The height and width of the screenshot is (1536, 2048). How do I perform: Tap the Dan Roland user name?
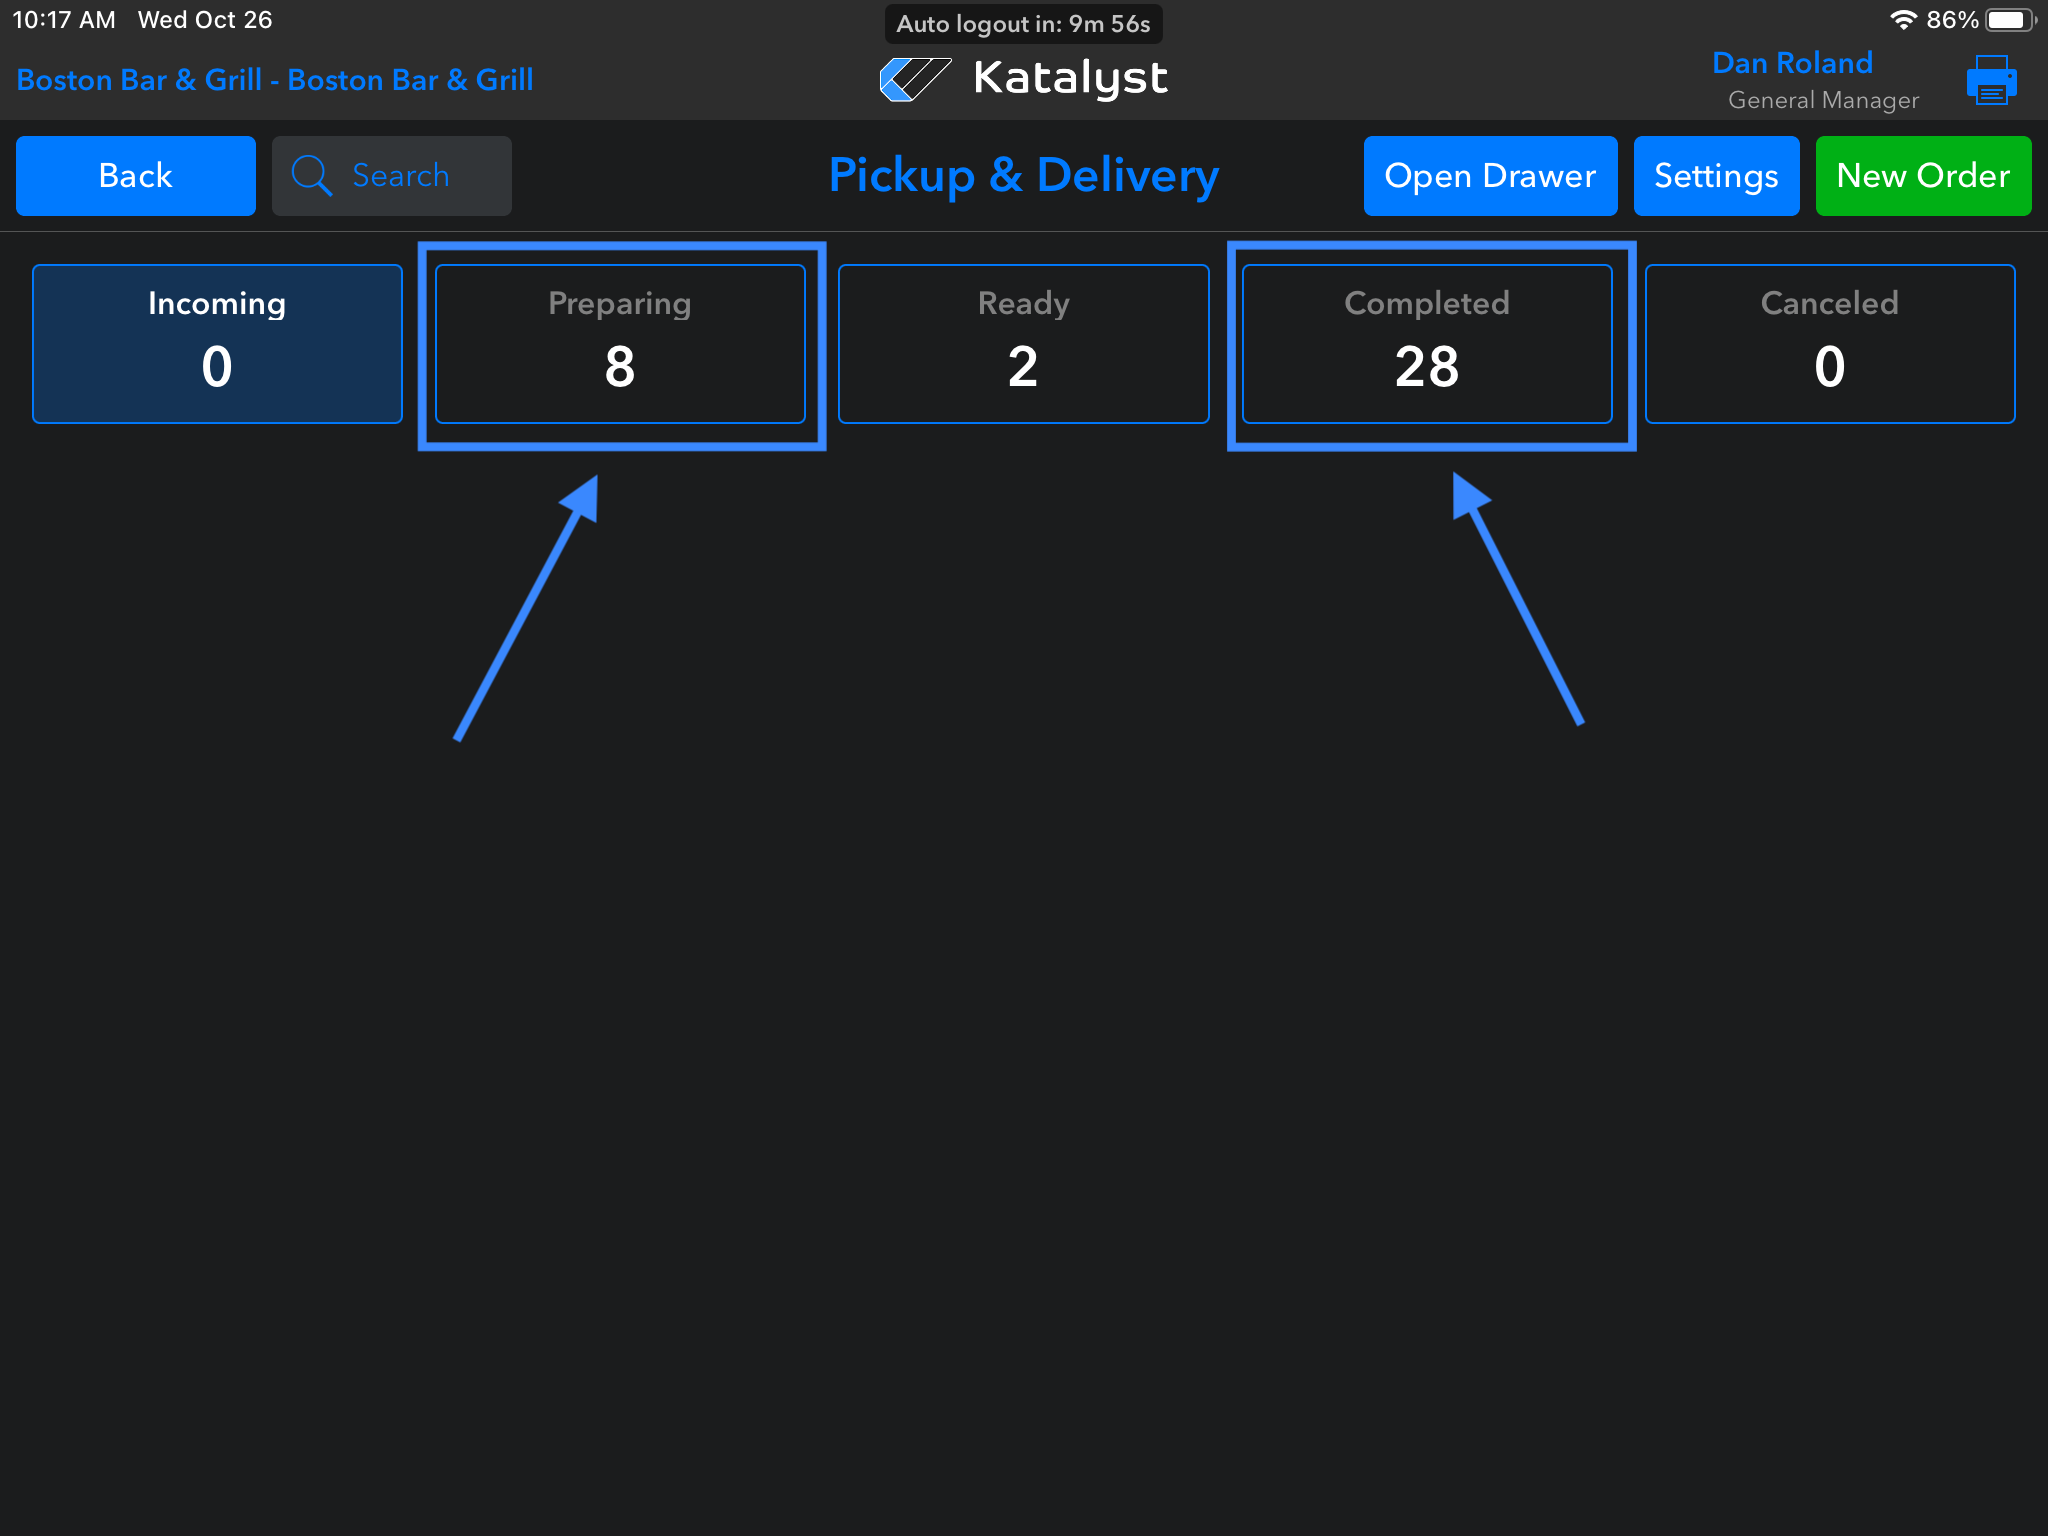(1792, 63)
